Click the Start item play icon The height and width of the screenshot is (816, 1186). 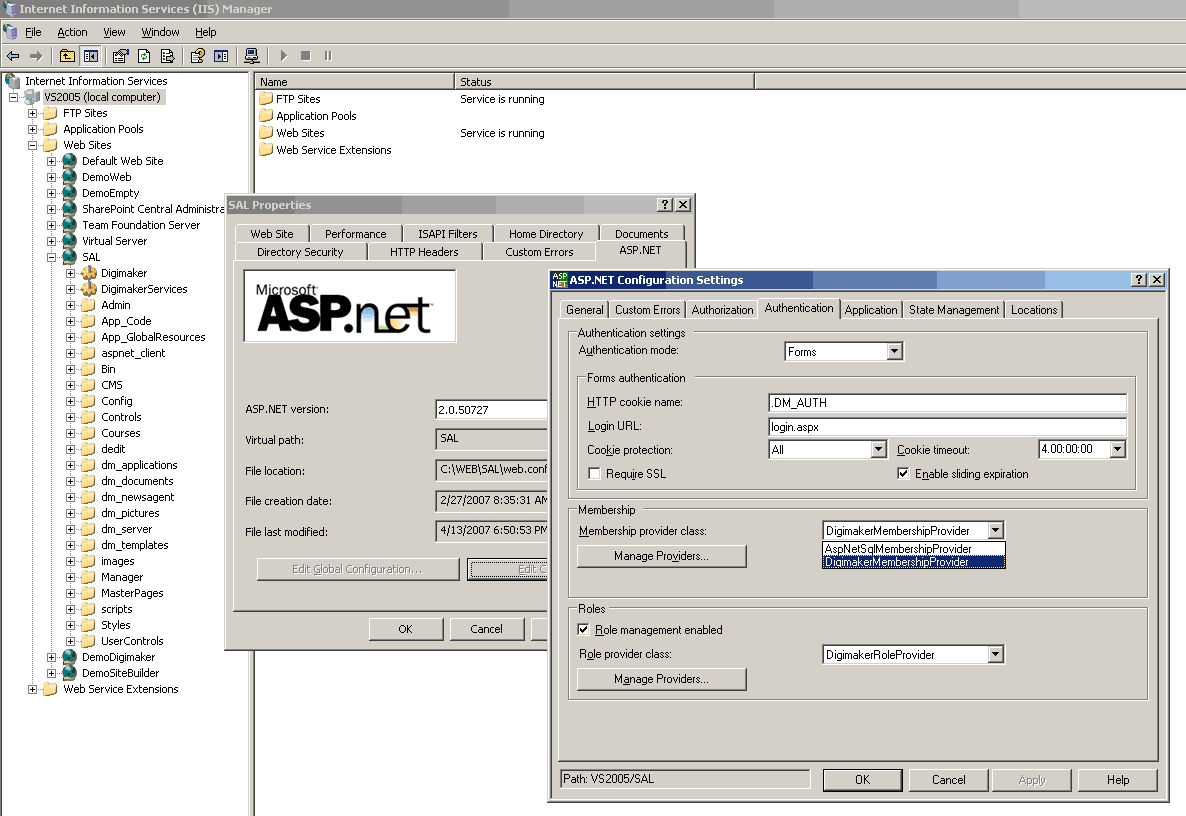284,56
